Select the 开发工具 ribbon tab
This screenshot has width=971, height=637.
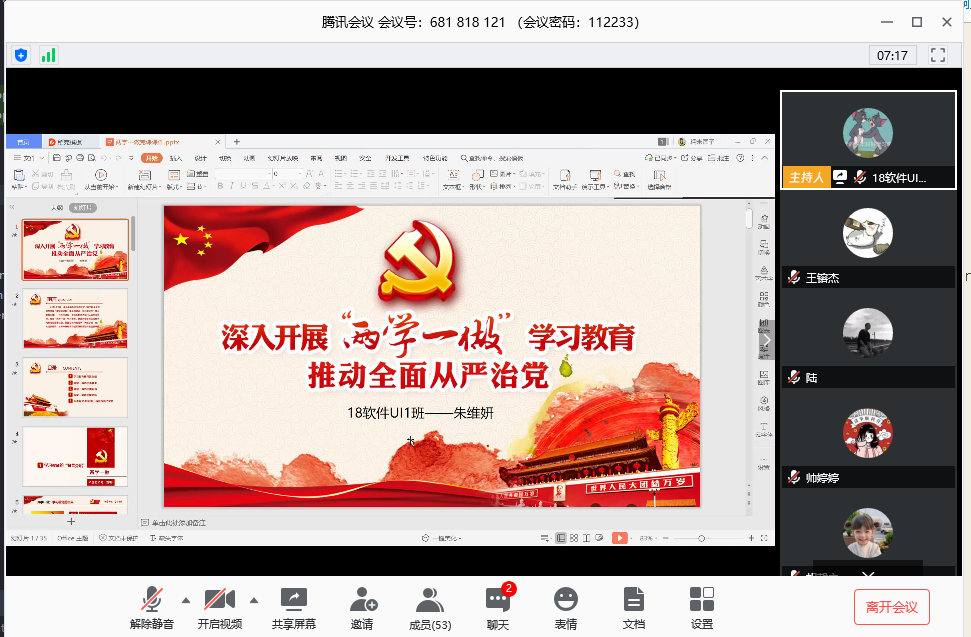pyautogui.click(x=398, y=158)
